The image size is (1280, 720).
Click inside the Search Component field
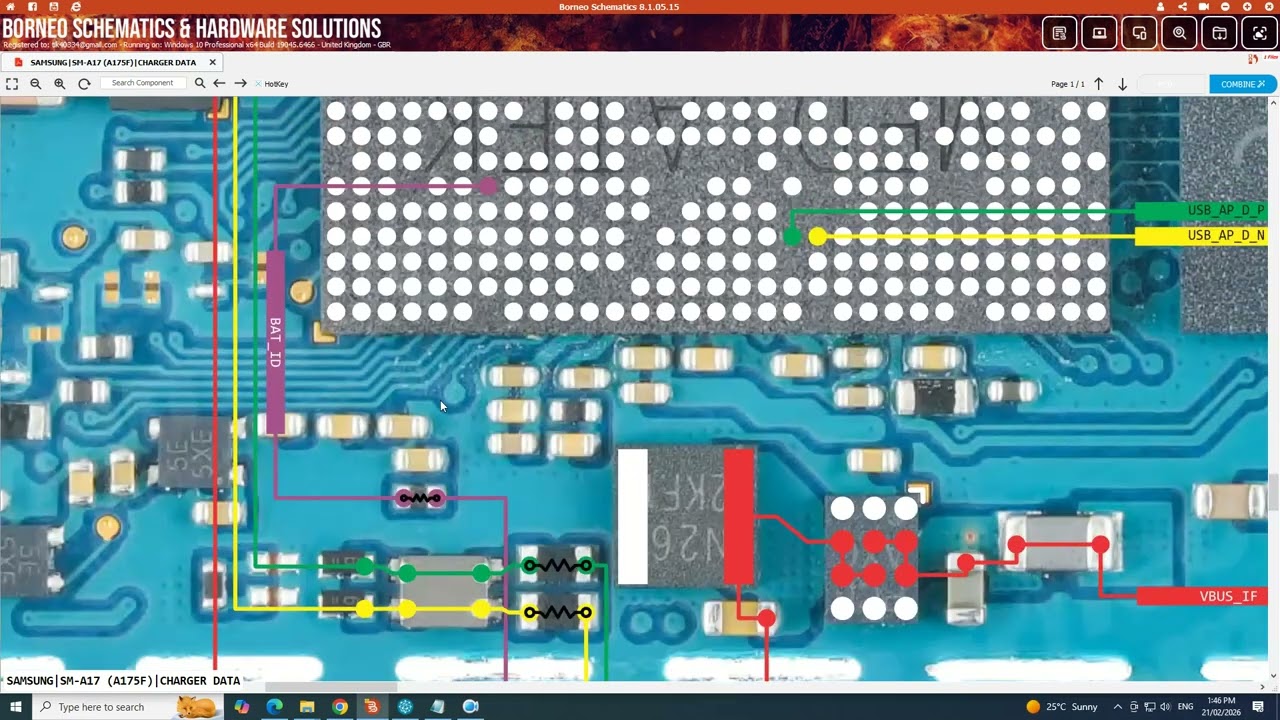coord(143,83)
